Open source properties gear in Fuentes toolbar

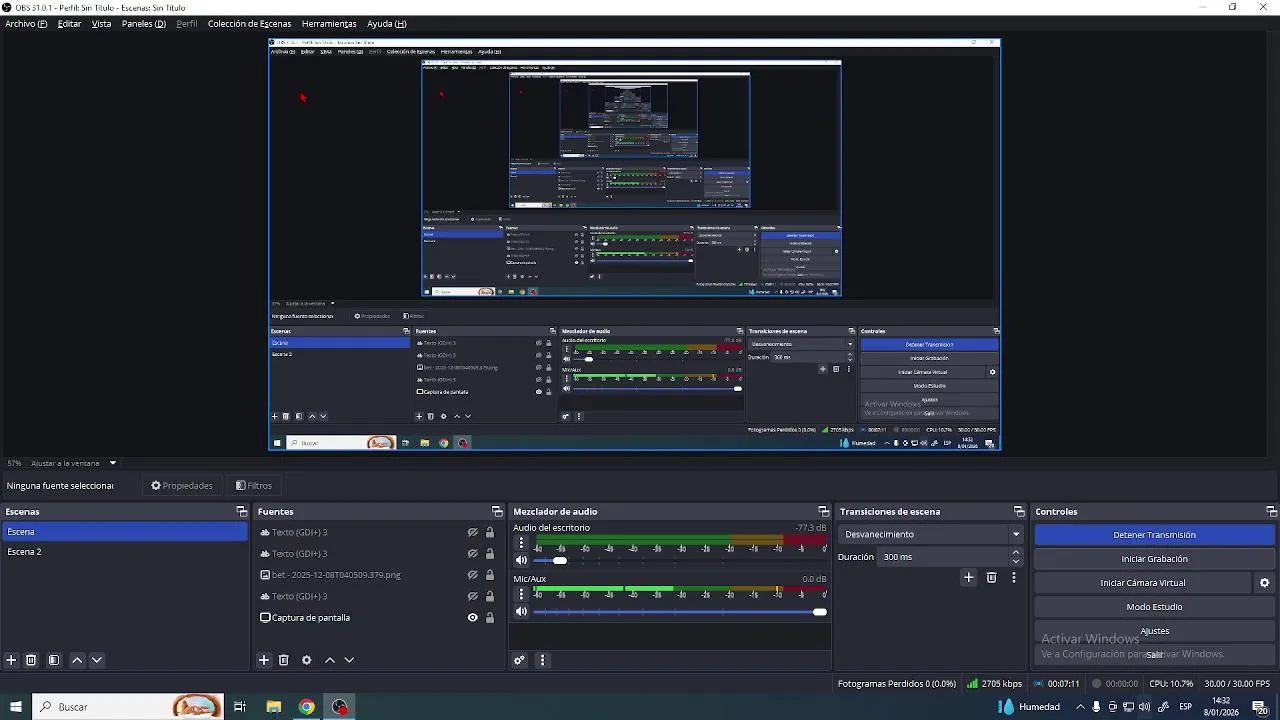307,660
